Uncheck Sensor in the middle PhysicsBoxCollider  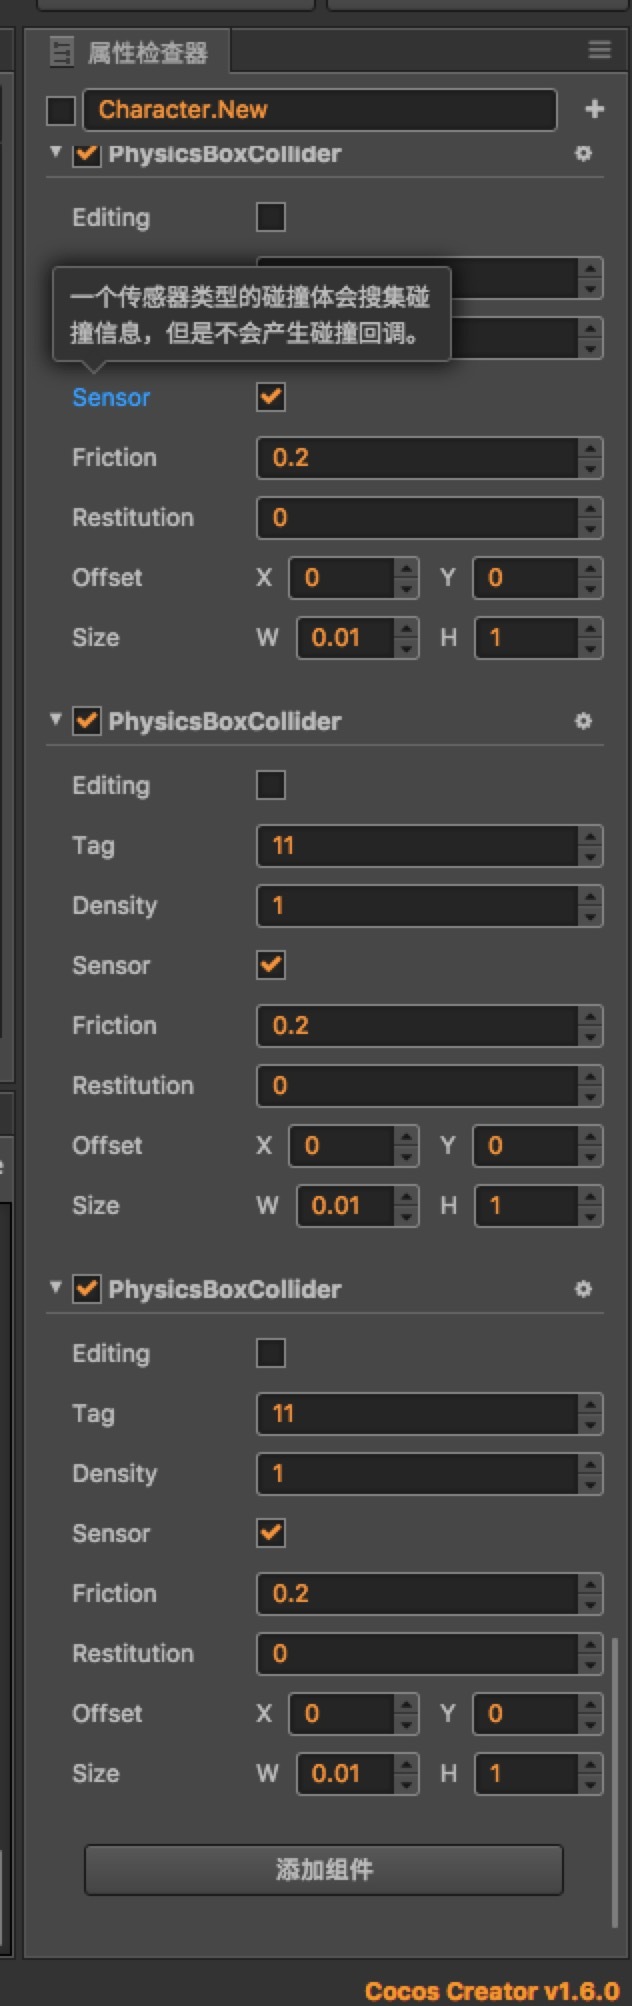pyautogui.click(x=271, y=965)
